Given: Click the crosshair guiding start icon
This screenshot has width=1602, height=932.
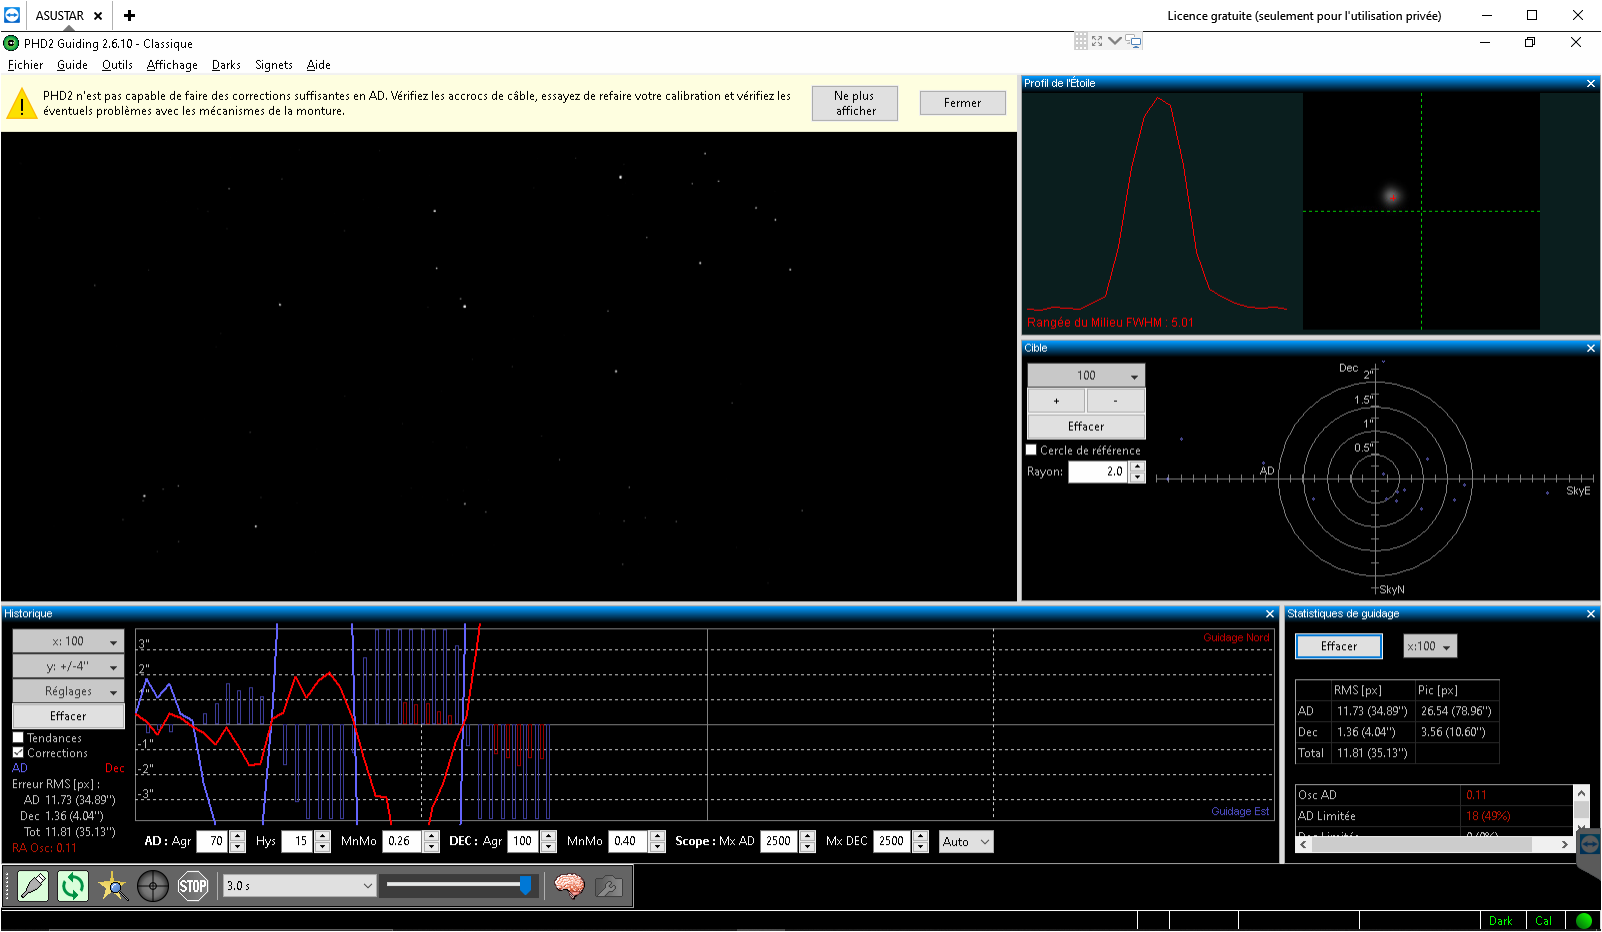Looking at the screenshot, I should coord(153,886).
